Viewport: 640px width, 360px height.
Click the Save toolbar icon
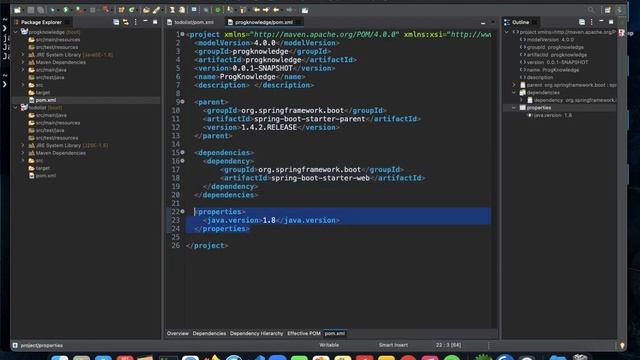coord(31,10)
